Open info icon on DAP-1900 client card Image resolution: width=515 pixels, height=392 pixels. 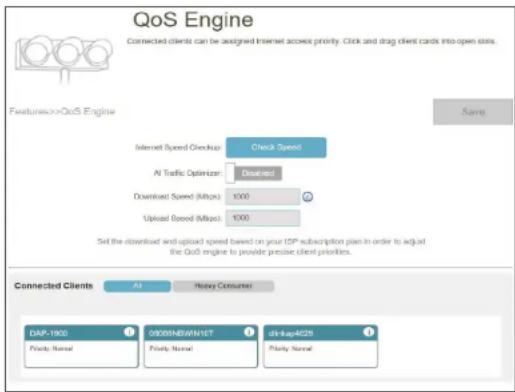click(129, 332)
